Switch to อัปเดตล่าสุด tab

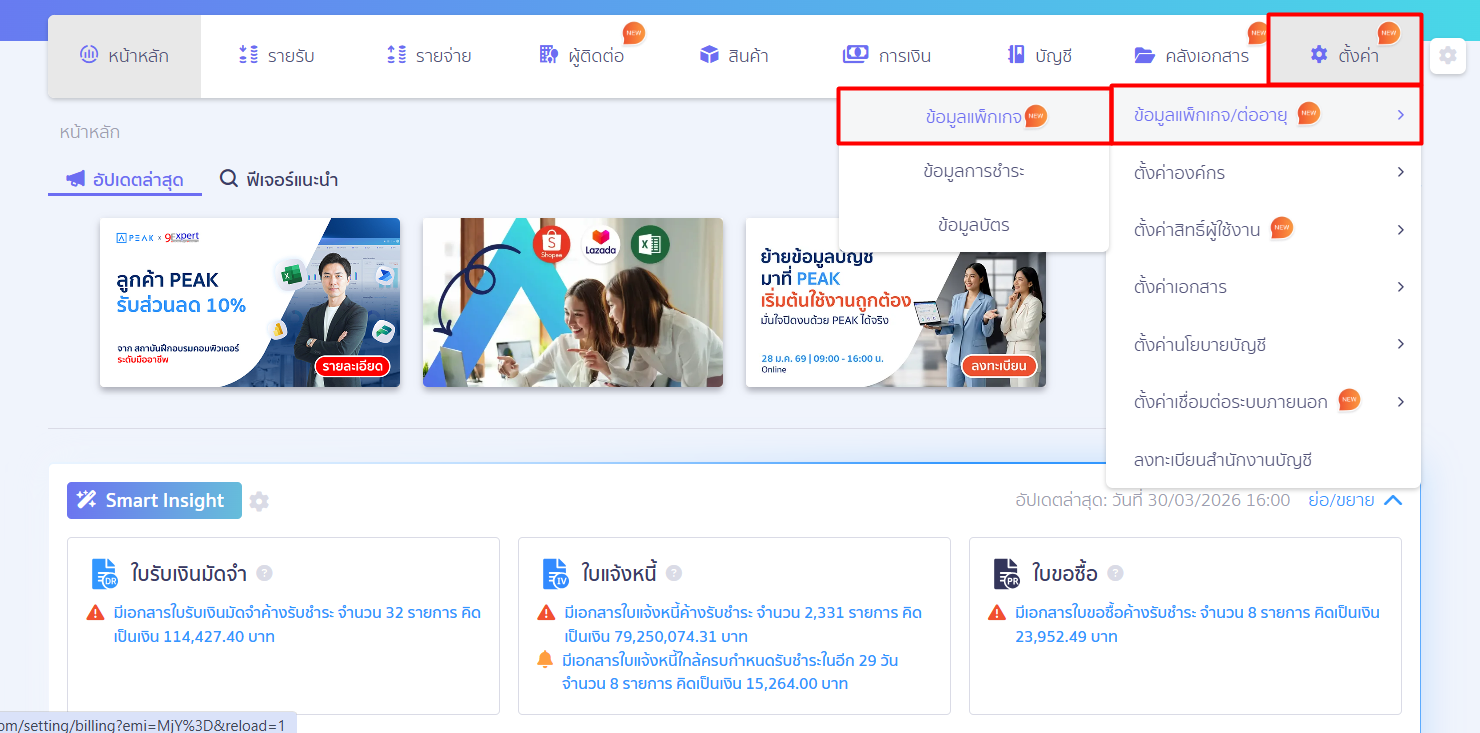coord(125,180)
